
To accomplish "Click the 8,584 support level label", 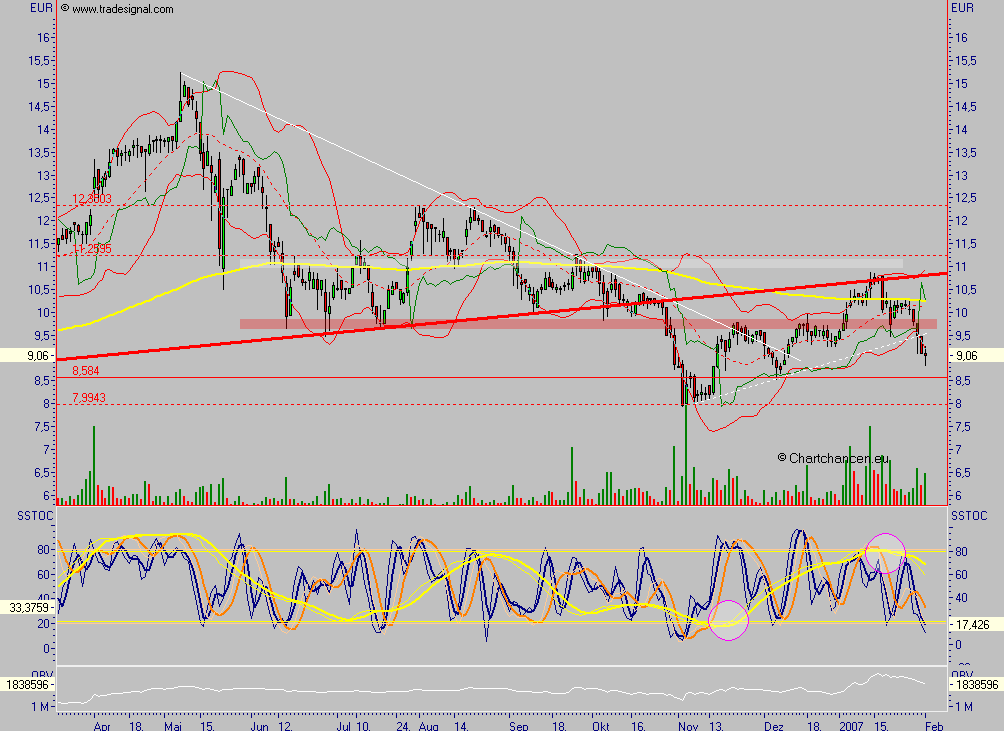I will tap(86, 371).
